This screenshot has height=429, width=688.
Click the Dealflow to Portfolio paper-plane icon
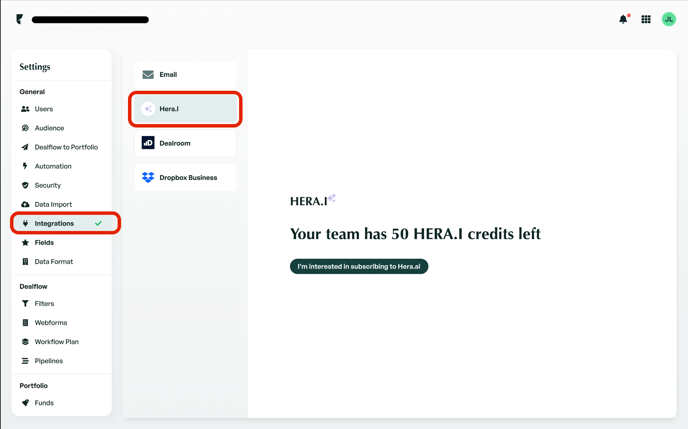pyautogui.click(x=25, y=147)
